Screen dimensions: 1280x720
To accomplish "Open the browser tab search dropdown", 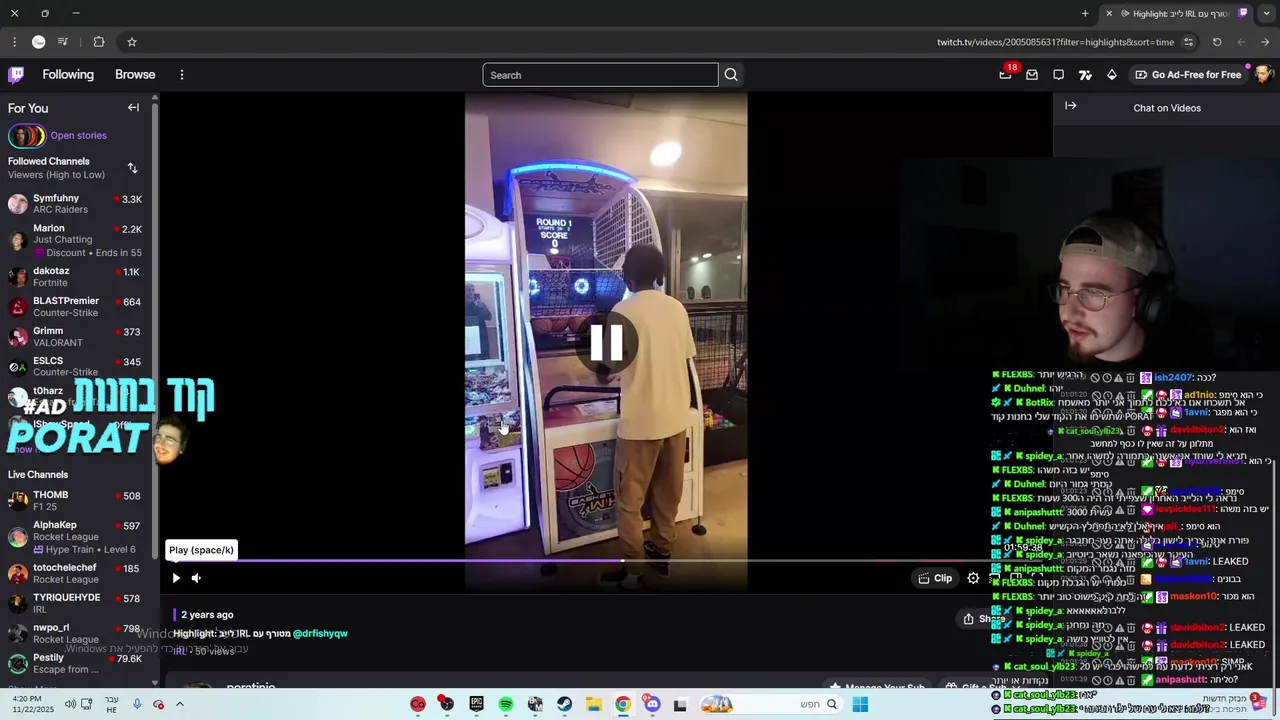I will (x=1265, y=14).
